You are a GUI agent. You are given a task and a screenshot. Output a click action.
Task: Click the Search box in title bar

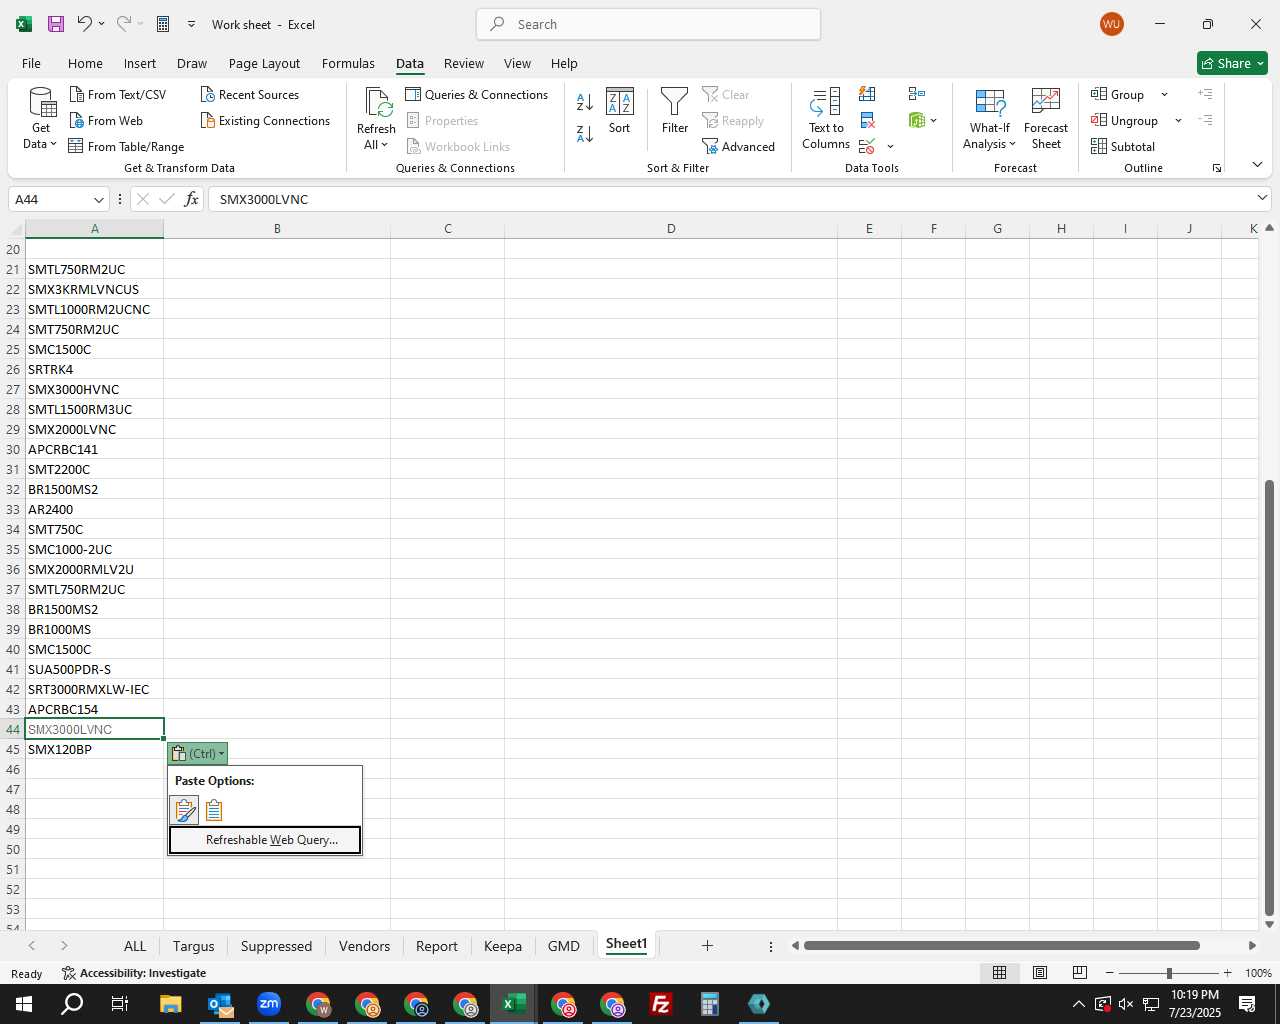pyautogui.click(x=649, y=24)
